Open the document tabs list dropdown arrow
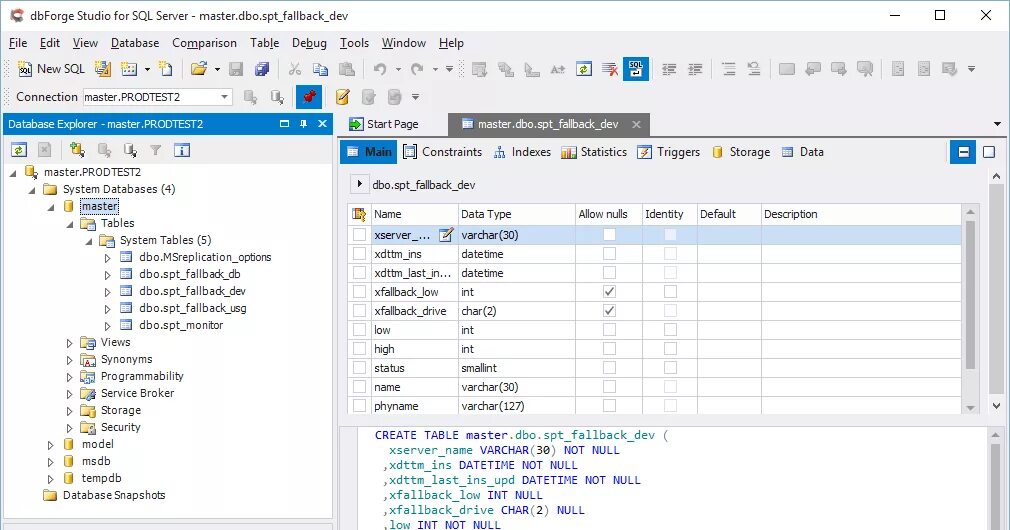The height and width of the screenshot is (530, 1010). point(997,124)
